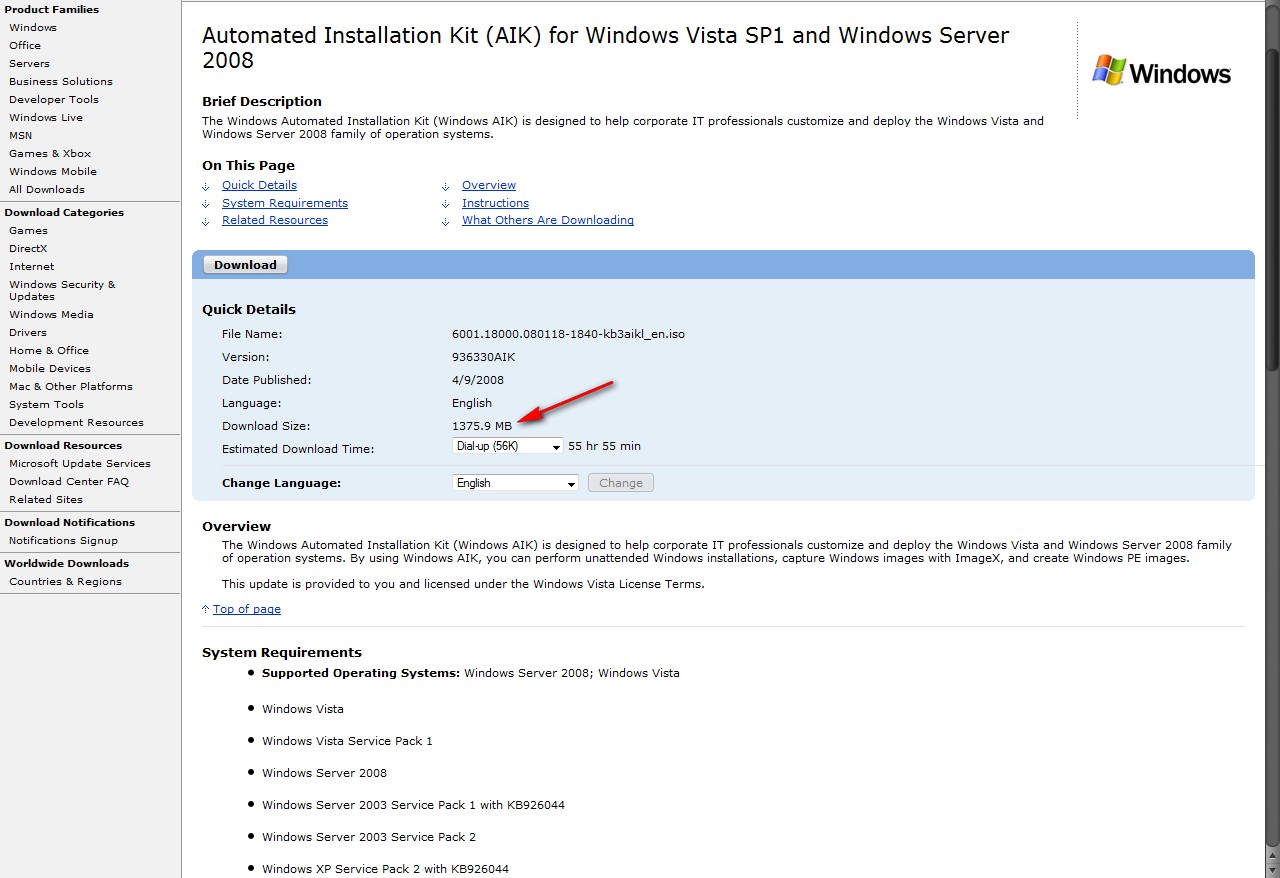Click the file name 6001.18000.080118-1840-kb3aikl_en.iso
Screen dimensions: 1280x878
click(x=568, y=334)
